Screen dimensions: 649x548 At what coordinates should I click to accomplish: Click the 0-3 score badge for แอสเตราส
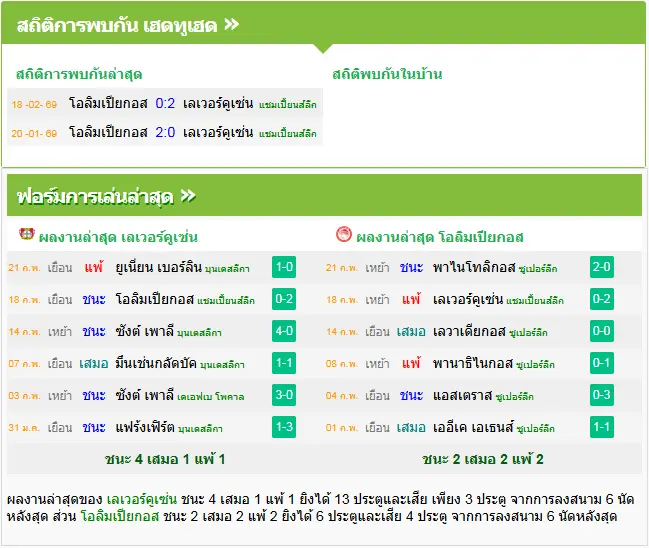click(602, 395)
